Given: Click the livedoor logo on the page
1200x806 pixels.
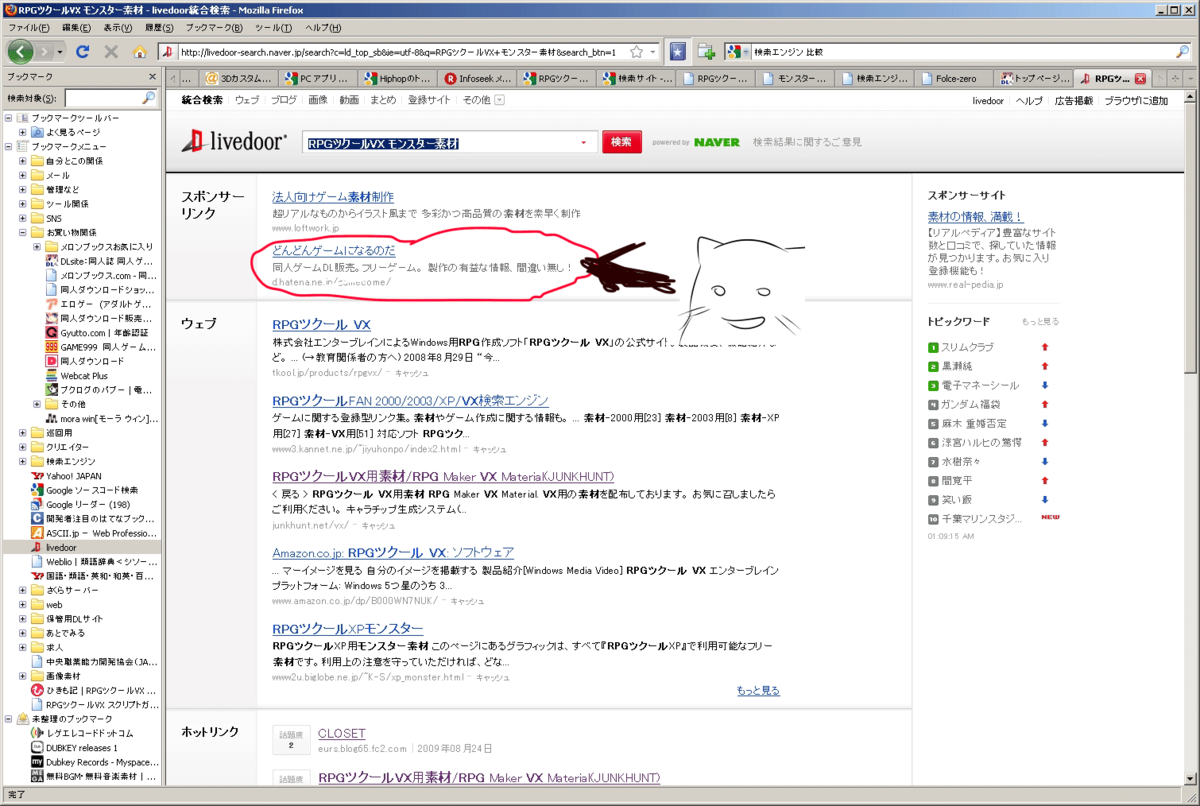Looking at the screenshot, I should 235,143.
